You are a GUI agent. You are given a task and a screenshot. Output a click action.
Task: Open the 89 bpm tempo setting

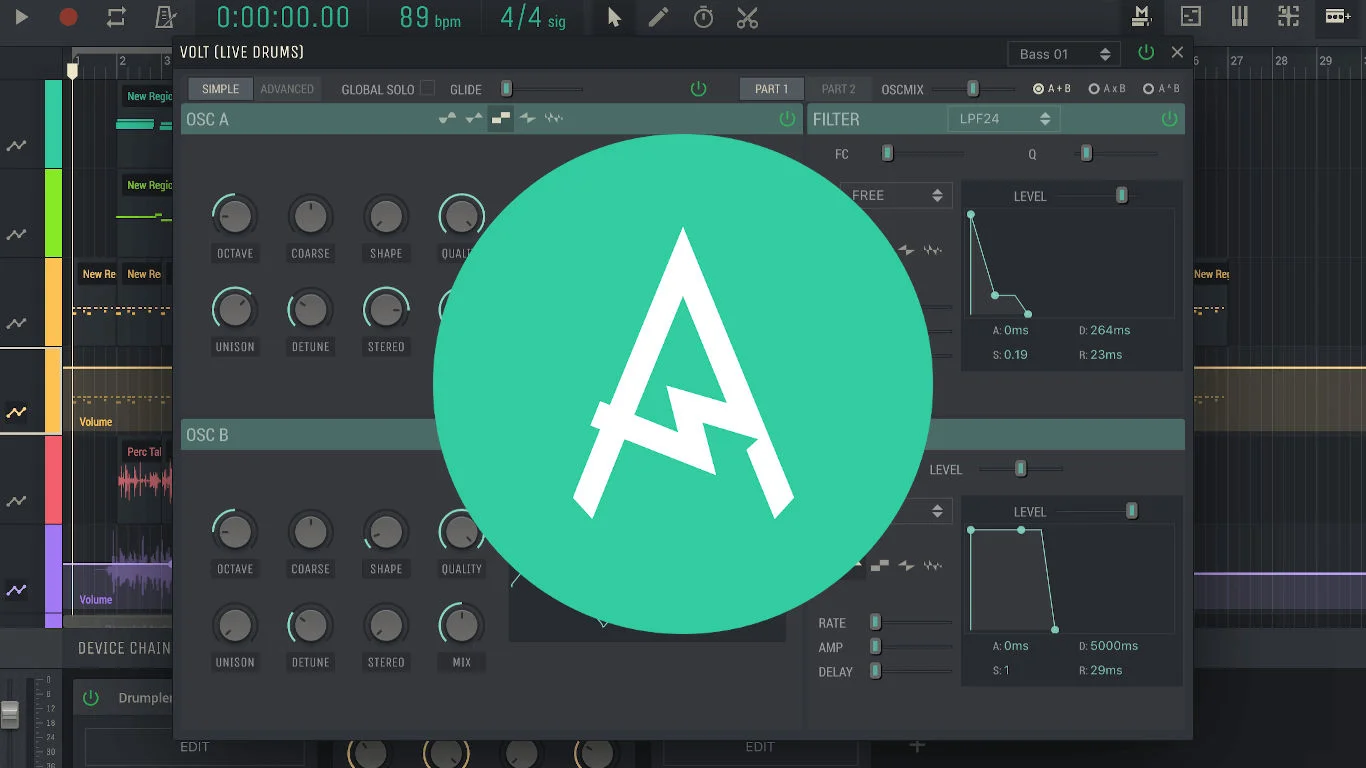430,17
